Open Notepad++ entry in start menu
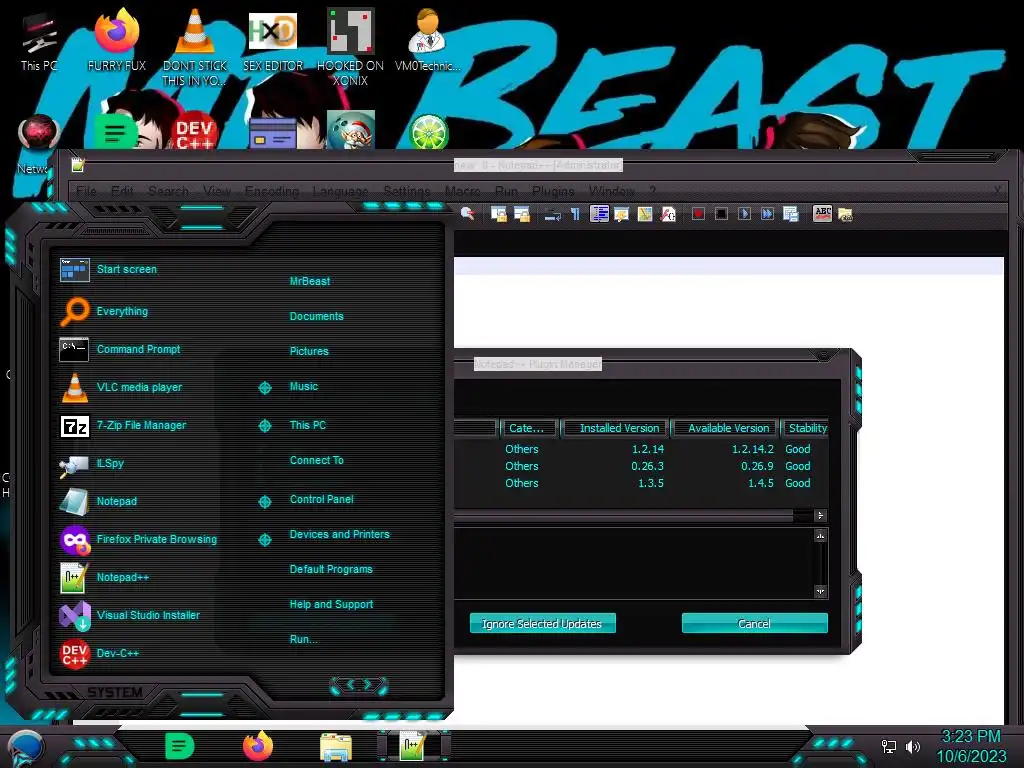The width and height of the screenshot is (1024, 768). (x=123, y=577)
